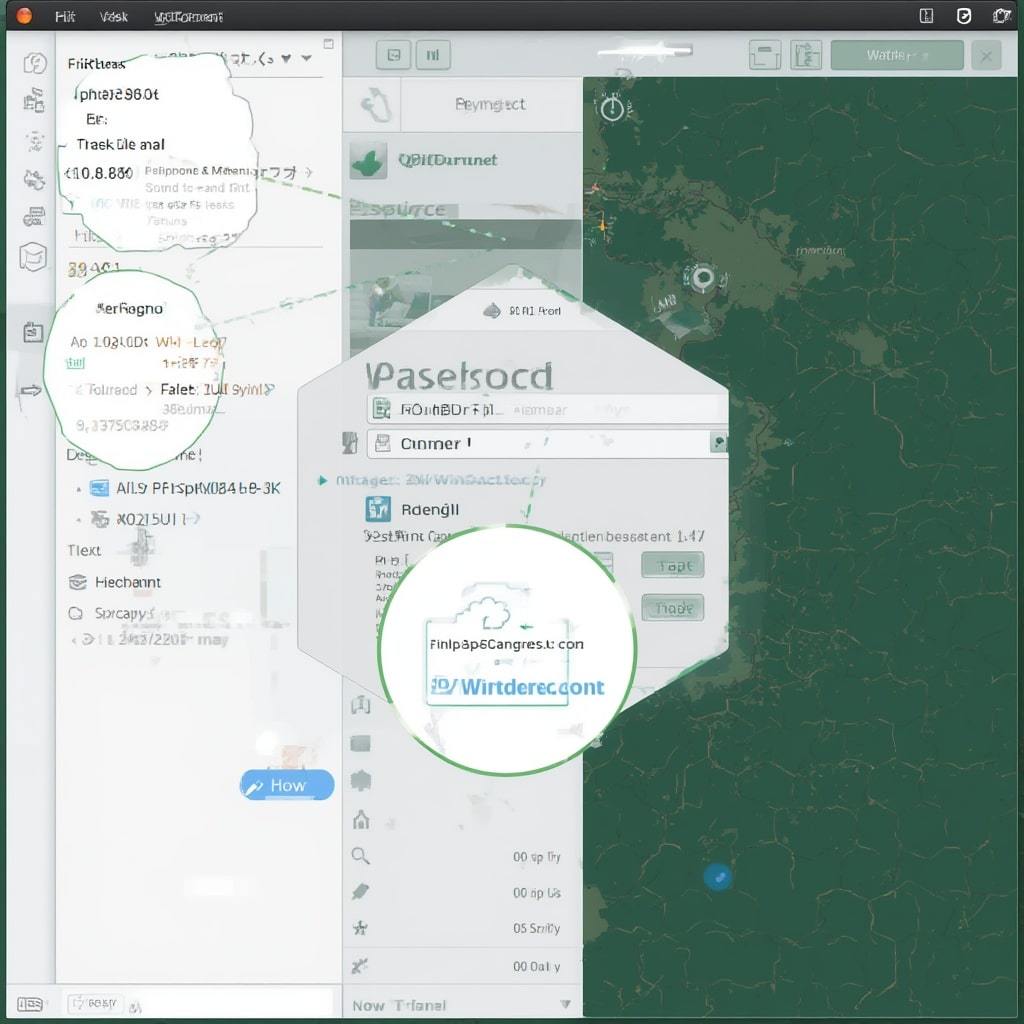Viewport: 1024px width, 1024px height.
Task: Open the underlined third title bar menu
Action: [189, 17]
